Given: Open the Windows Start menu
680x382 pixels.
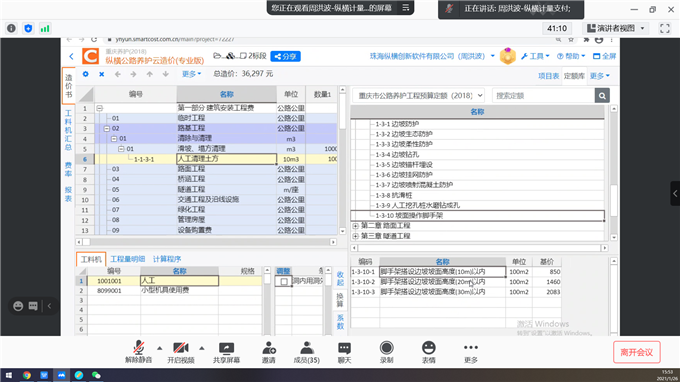Looking at the screenshot, I should pyautogui.click(x=9, y=375).
